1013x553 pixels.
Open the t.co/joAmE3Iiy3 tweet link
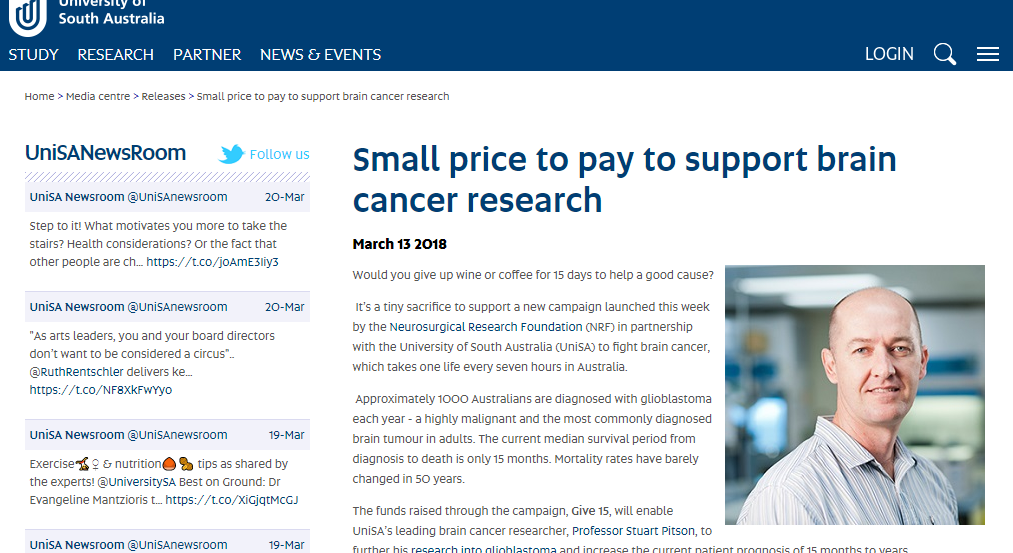(212, 262)
